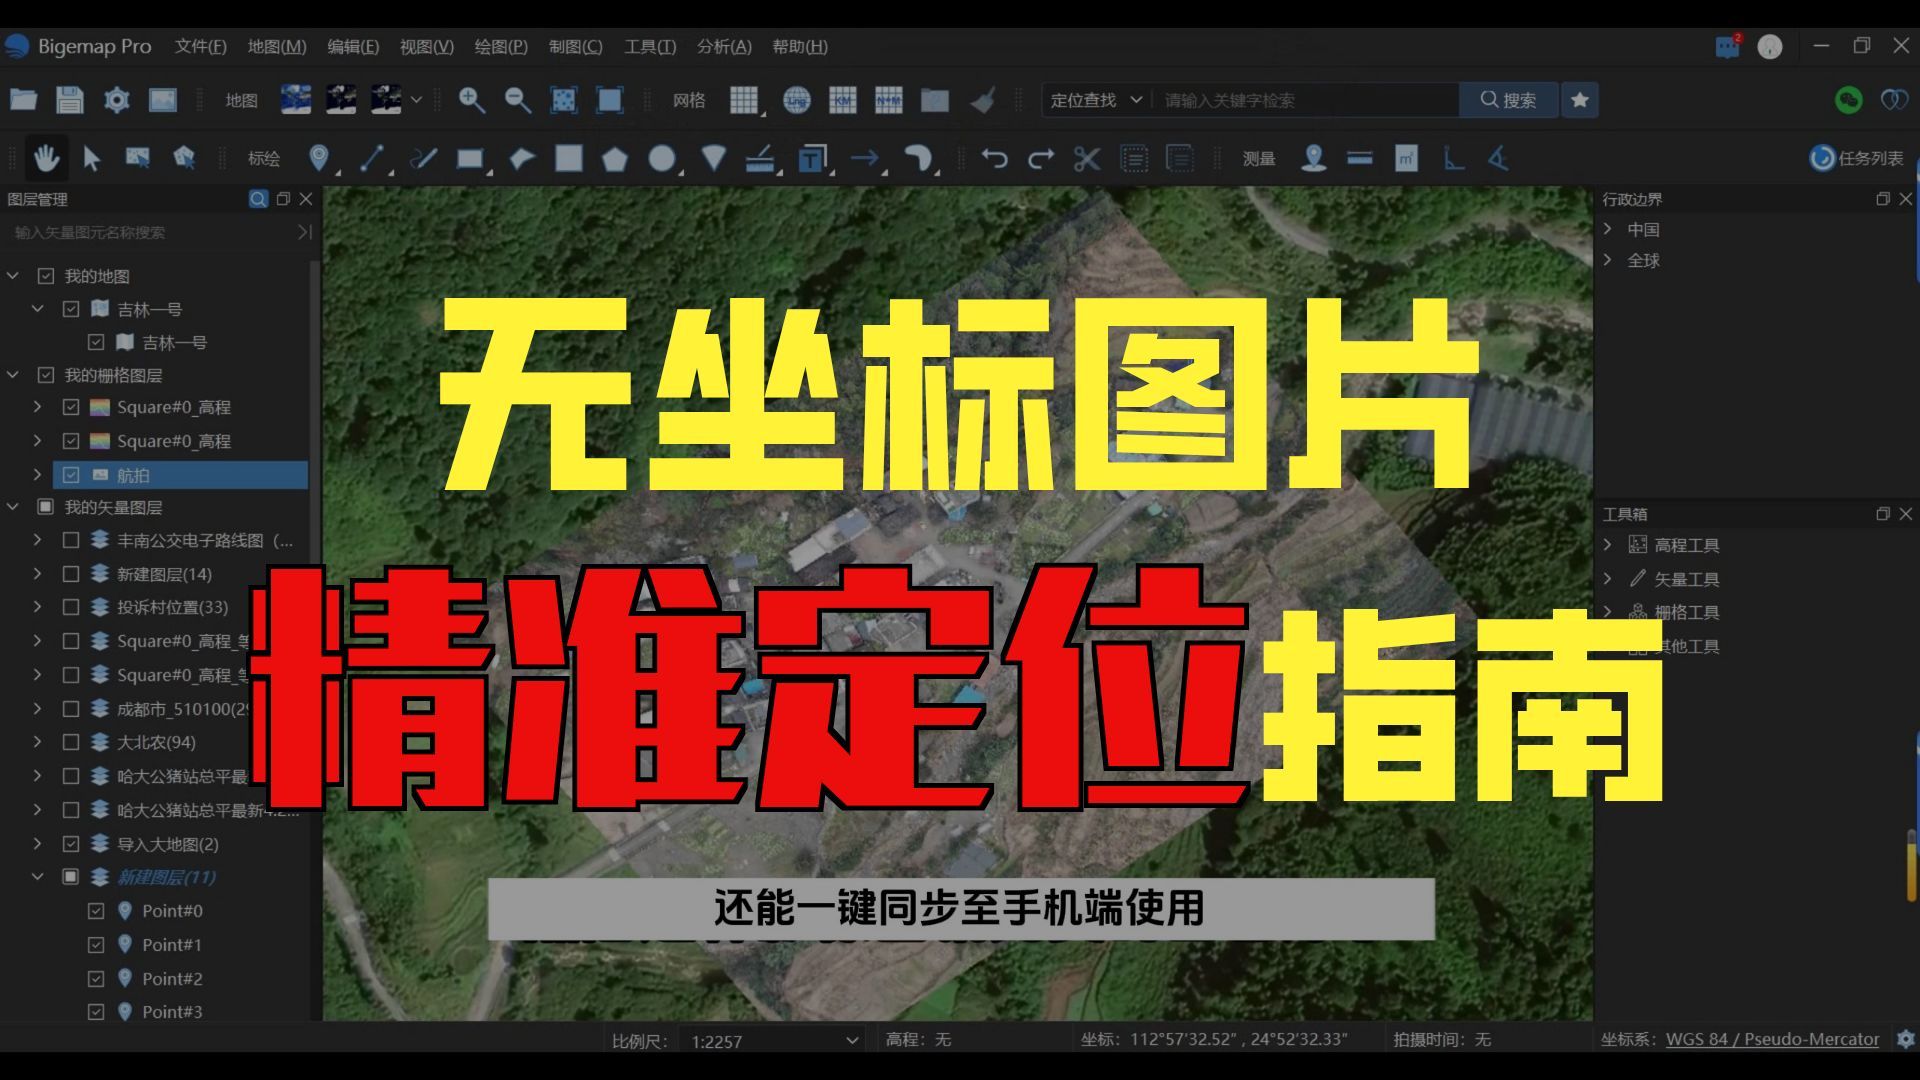Viewport: 1920px width, 1080px height.
Task: Open 文件(F) menu
Action: click(200, 46)
